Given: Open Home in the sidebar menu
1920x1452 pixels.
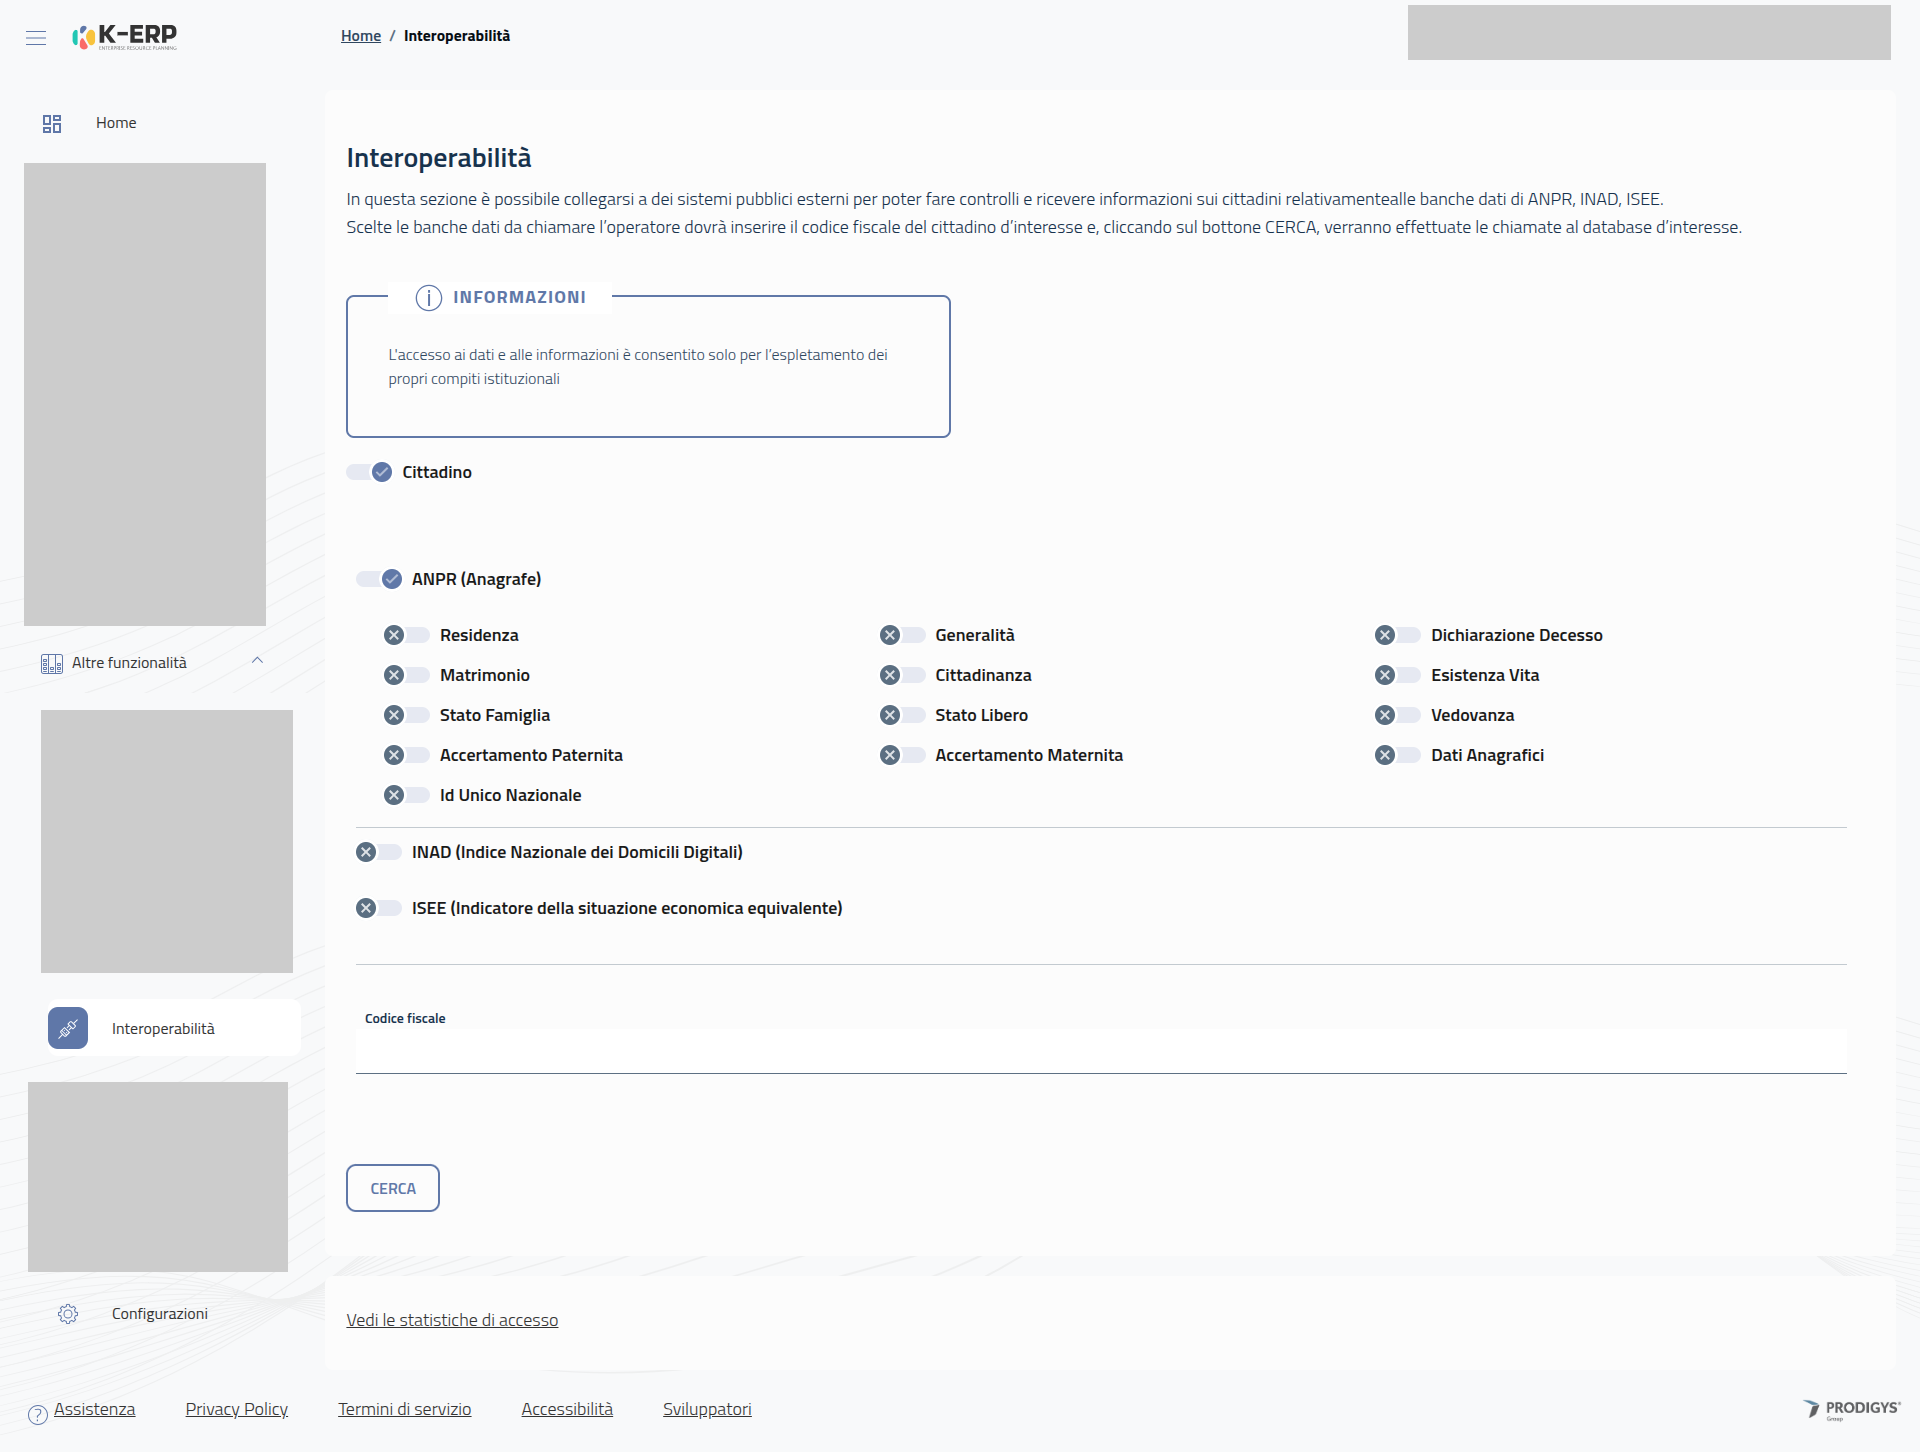Looking at the screenshot, I should click(116, 123).
